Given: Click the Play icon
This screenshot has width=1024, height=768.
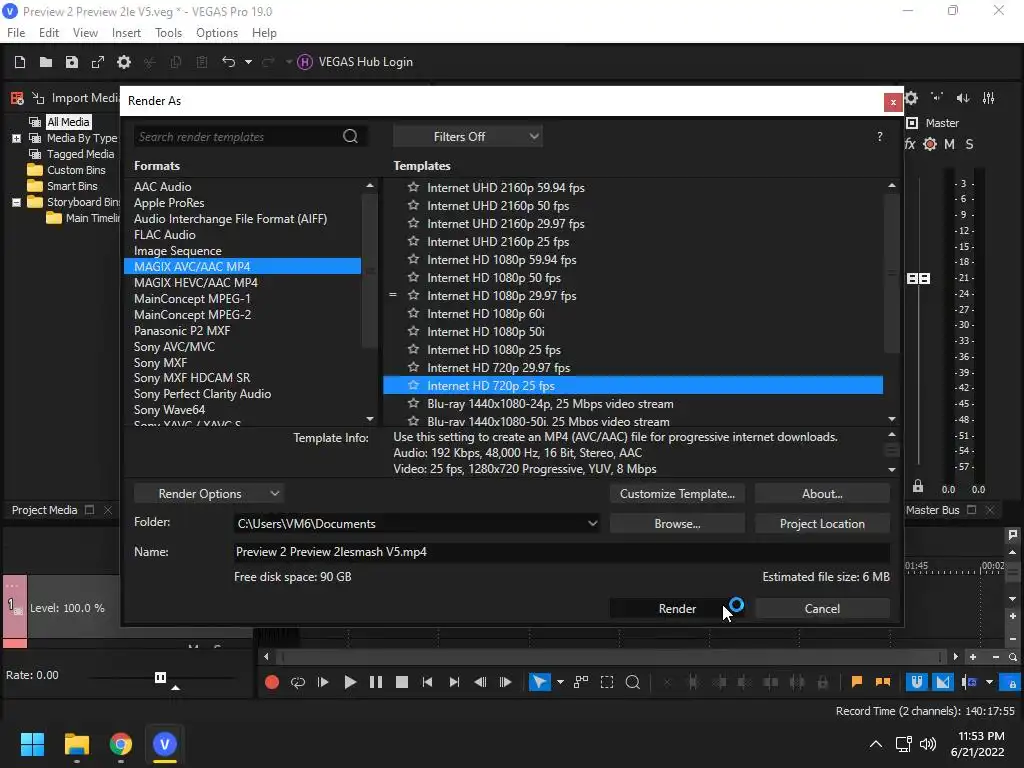Looking at the screenshot, I should (x=350, y=682).
